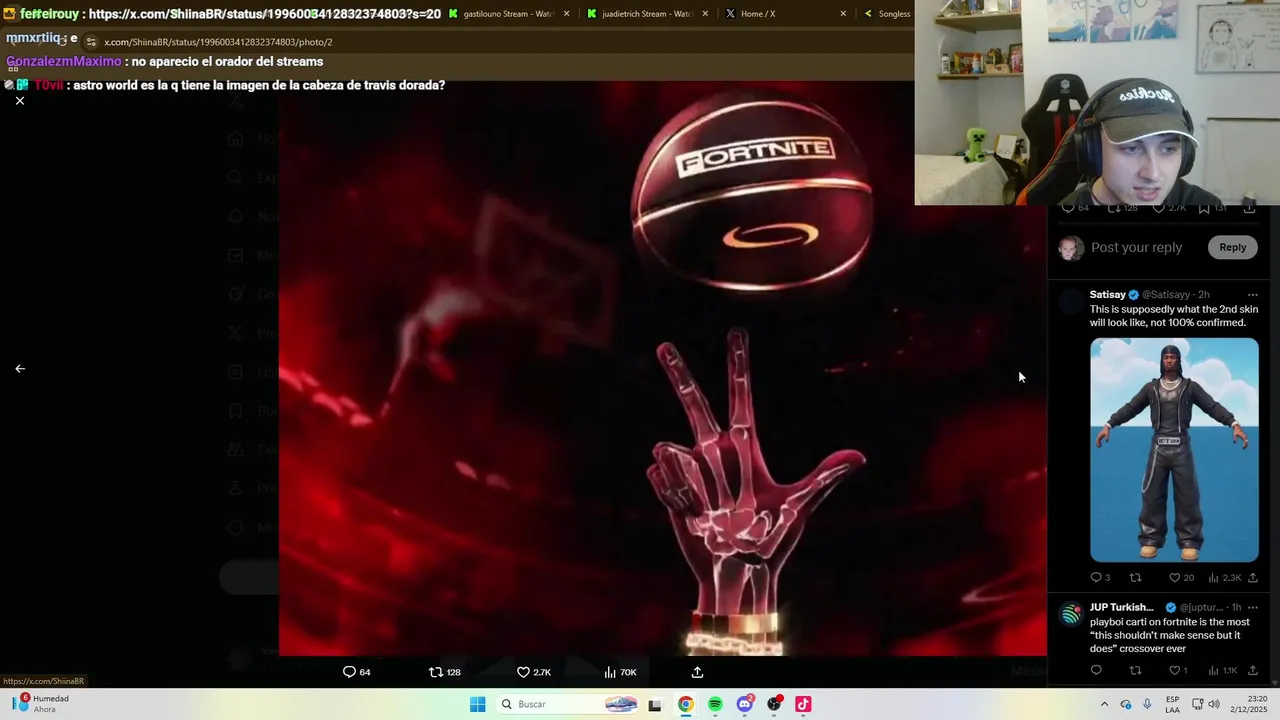Open OBS Studio taskbar icon
This screenshot has height=720, width=1280.
tap(774, 704)
